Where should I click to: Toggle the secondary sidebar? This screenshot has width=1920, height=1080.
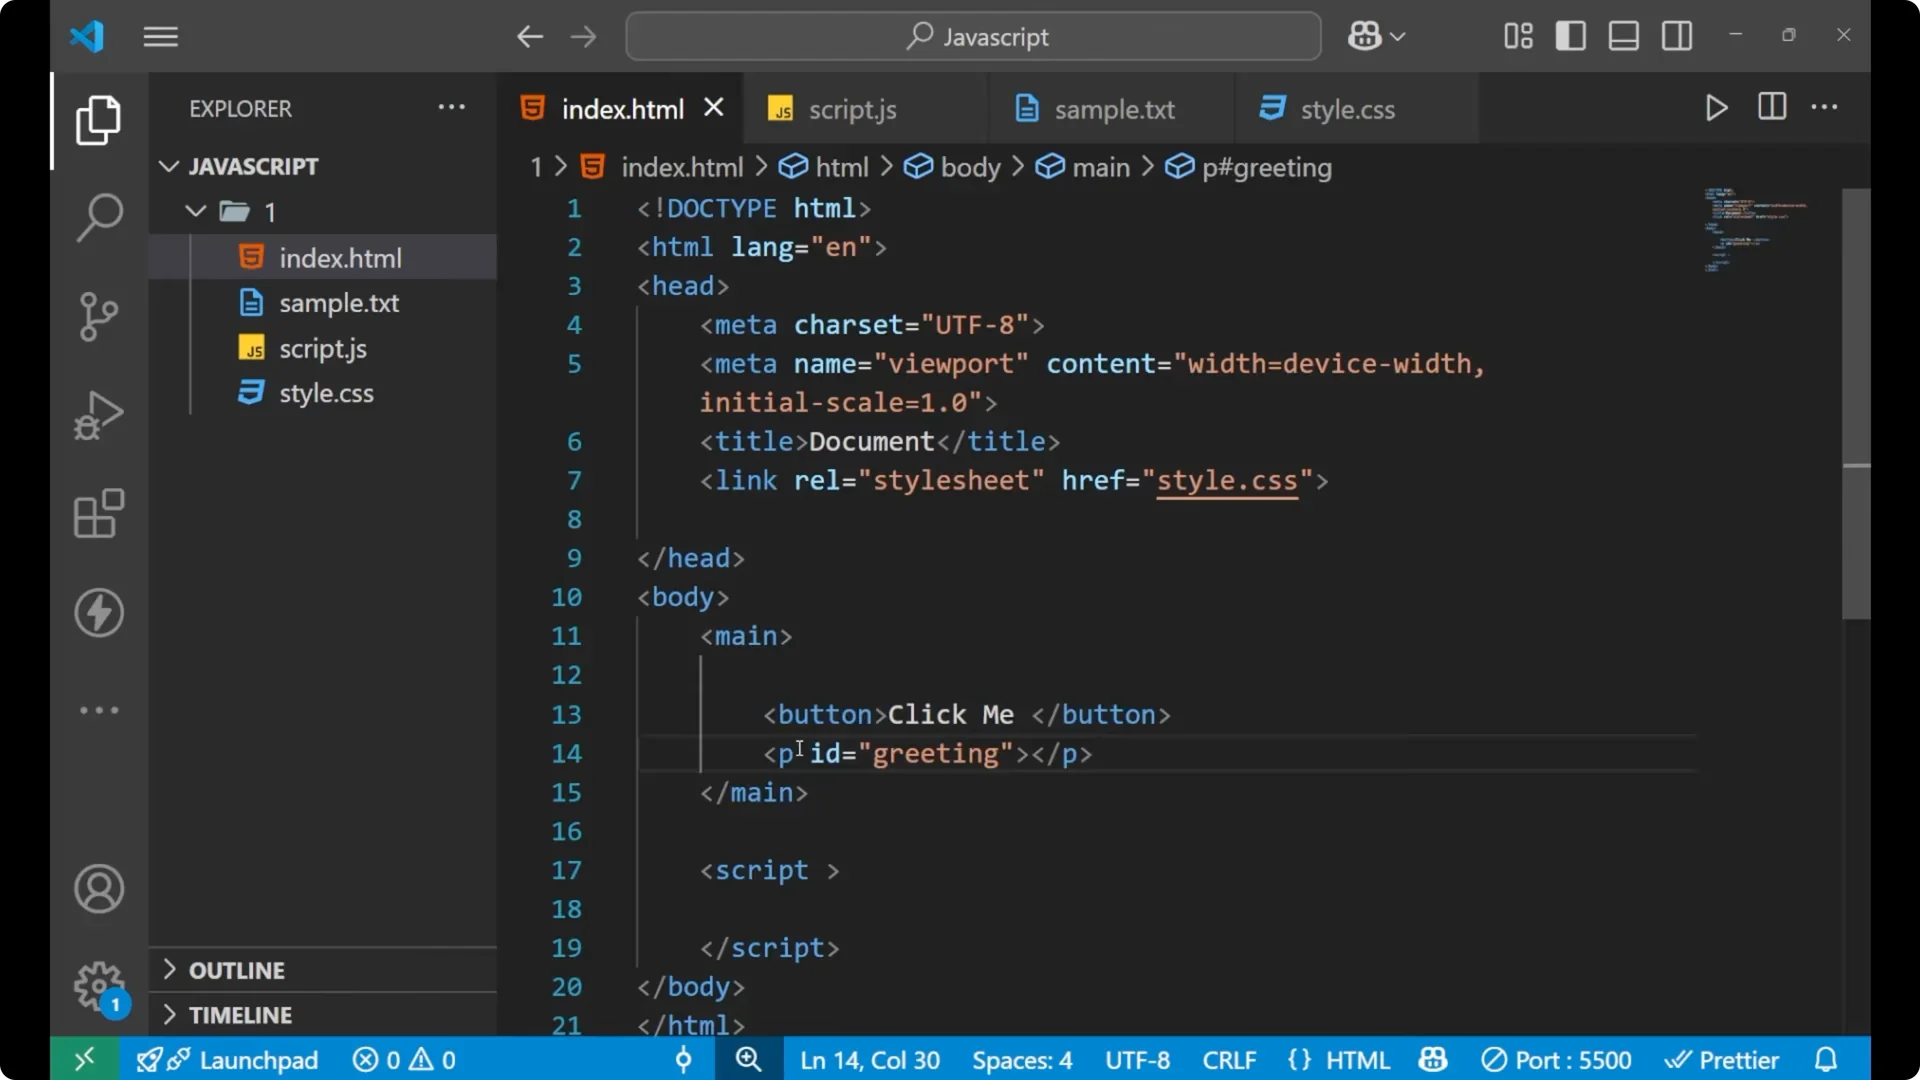click(1676, 35)
